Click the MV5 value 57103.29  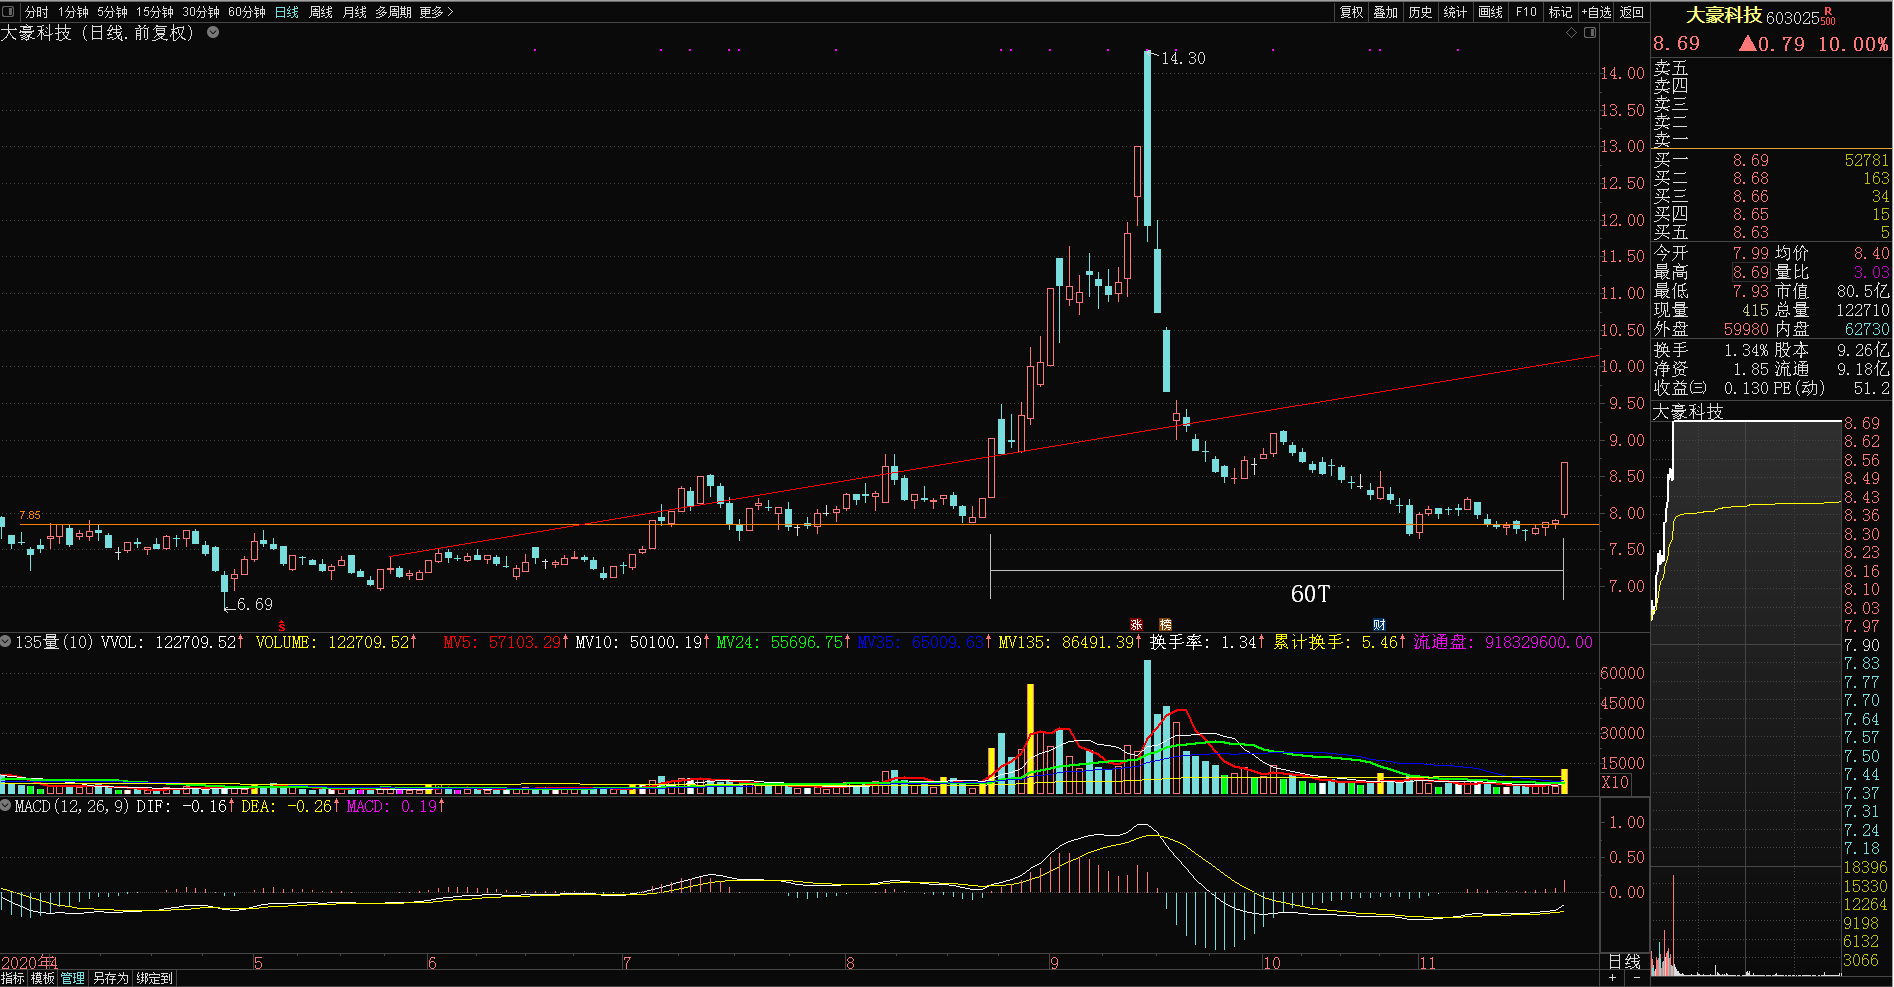525,642
